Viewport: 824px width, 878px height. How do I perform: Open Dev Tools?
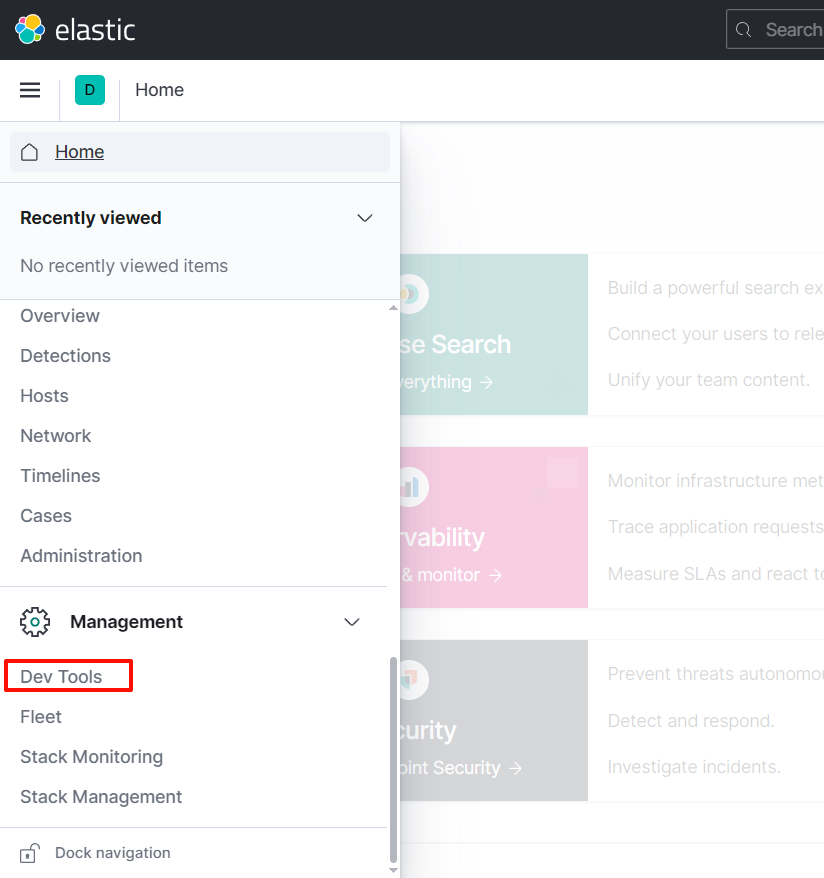(x=61, y=677)
